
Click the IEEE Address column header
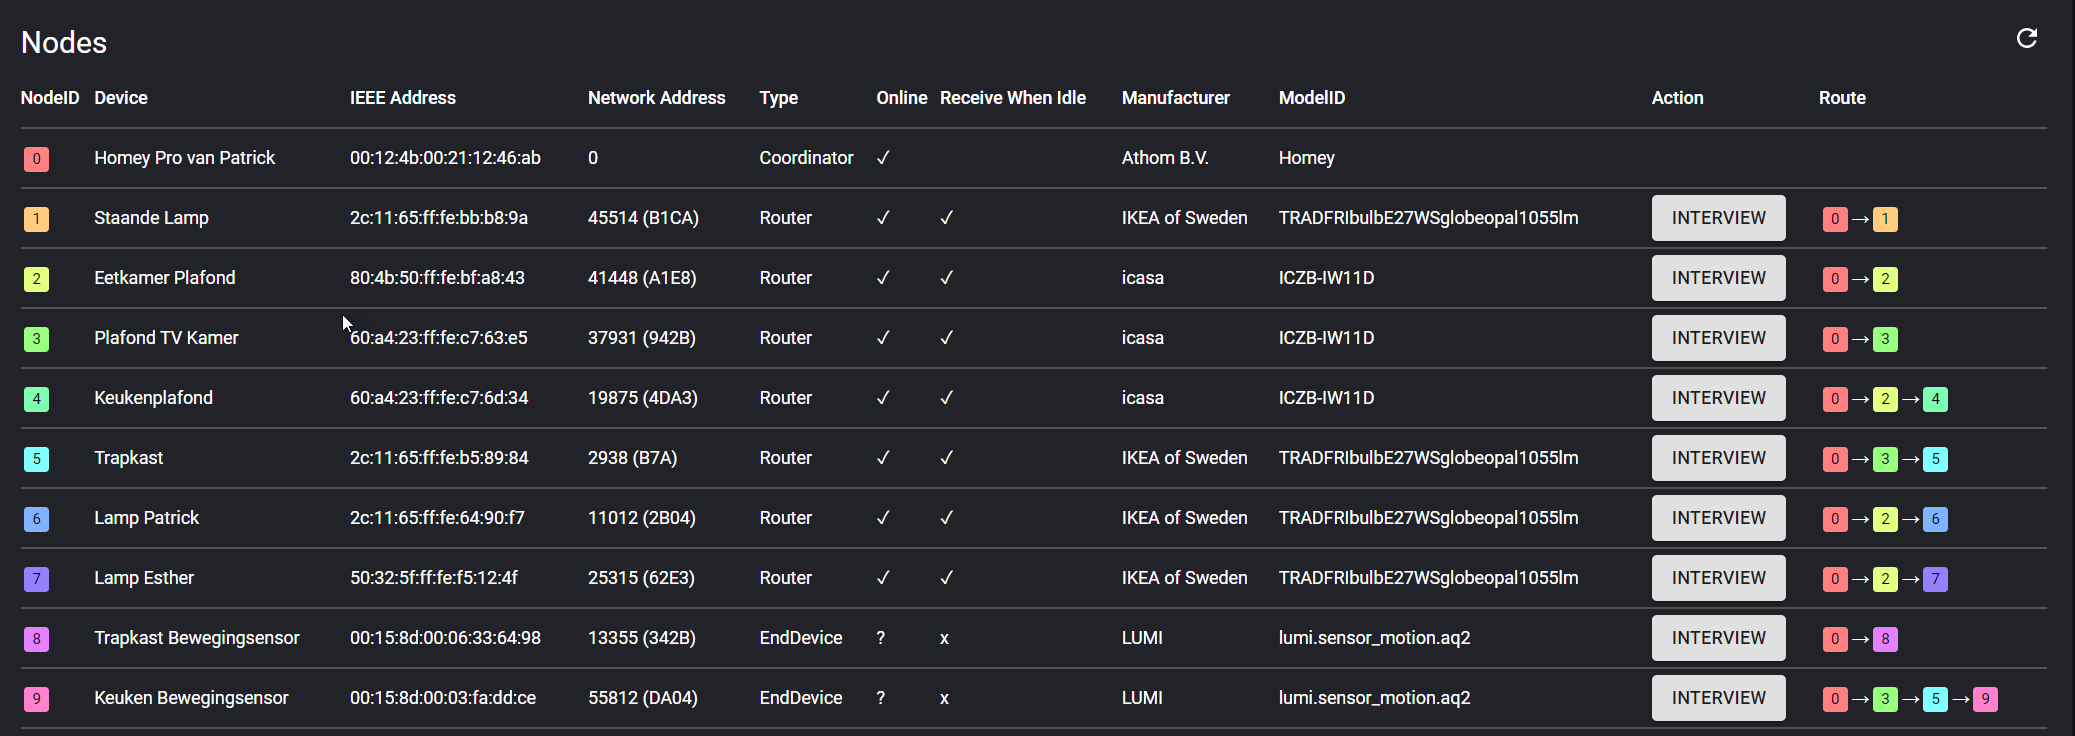point(402,98)
